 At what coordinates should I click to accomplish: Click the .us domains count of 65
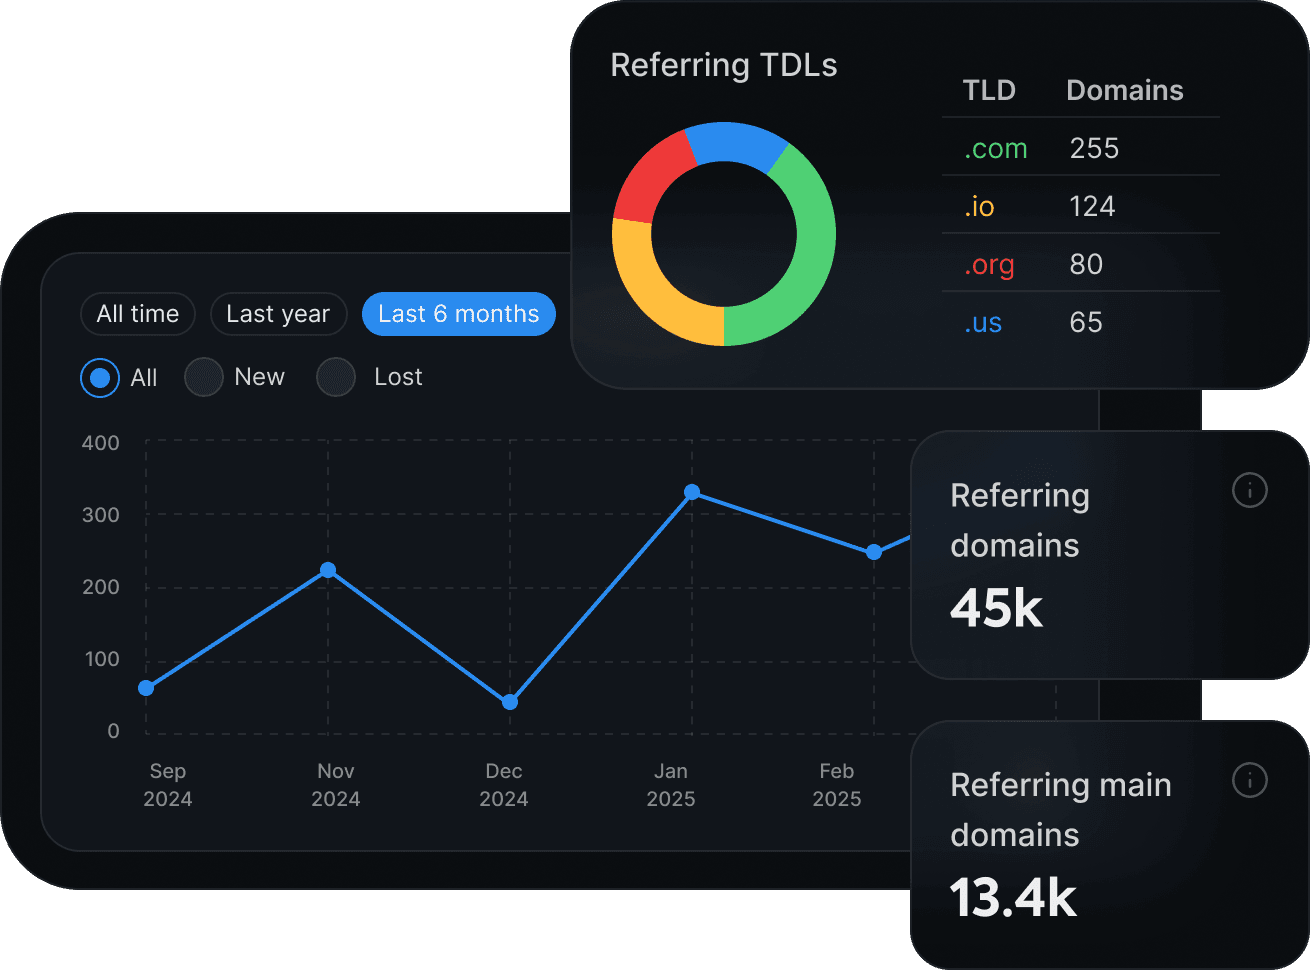coord(1085,322)
